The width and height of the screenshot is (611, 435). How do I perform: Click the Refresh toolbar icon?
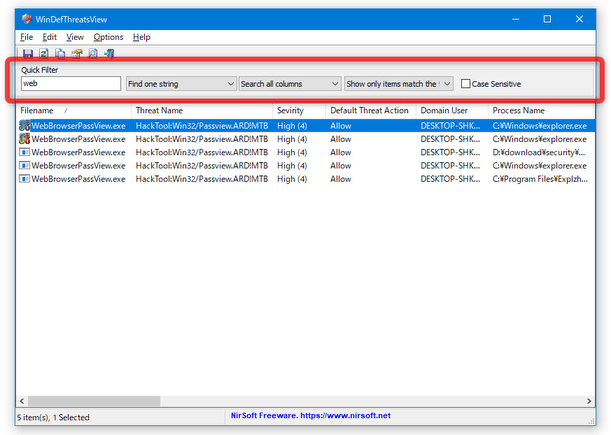click(44, 53)
